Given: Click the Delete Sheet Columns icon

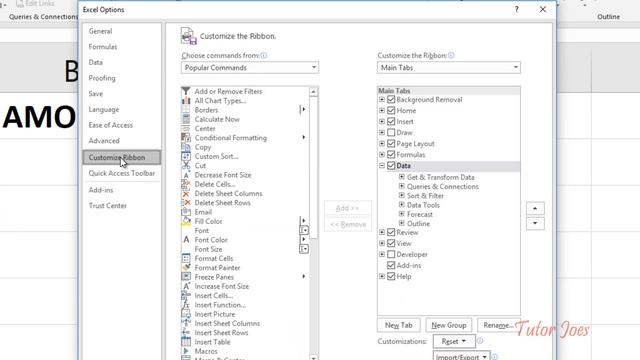Looking at the screenshot, I should pos(186,193).
